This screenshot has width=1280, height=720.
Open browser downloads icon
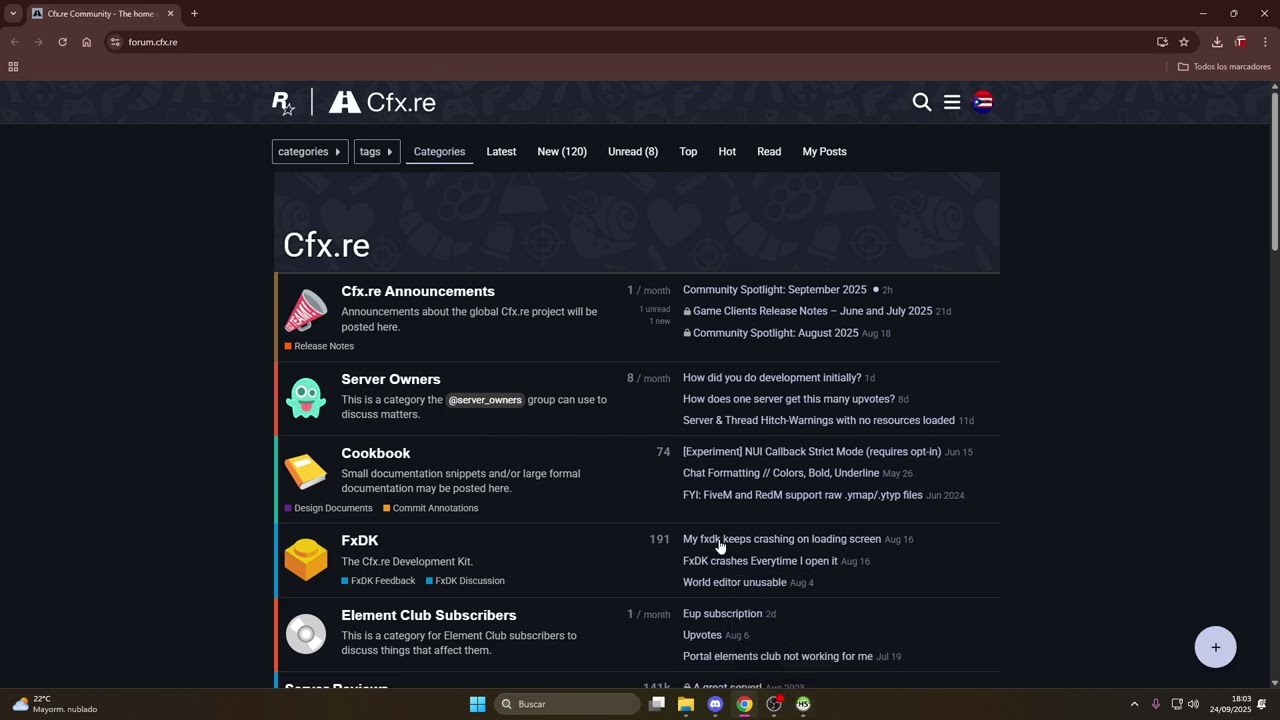[x=1217, y=42]
